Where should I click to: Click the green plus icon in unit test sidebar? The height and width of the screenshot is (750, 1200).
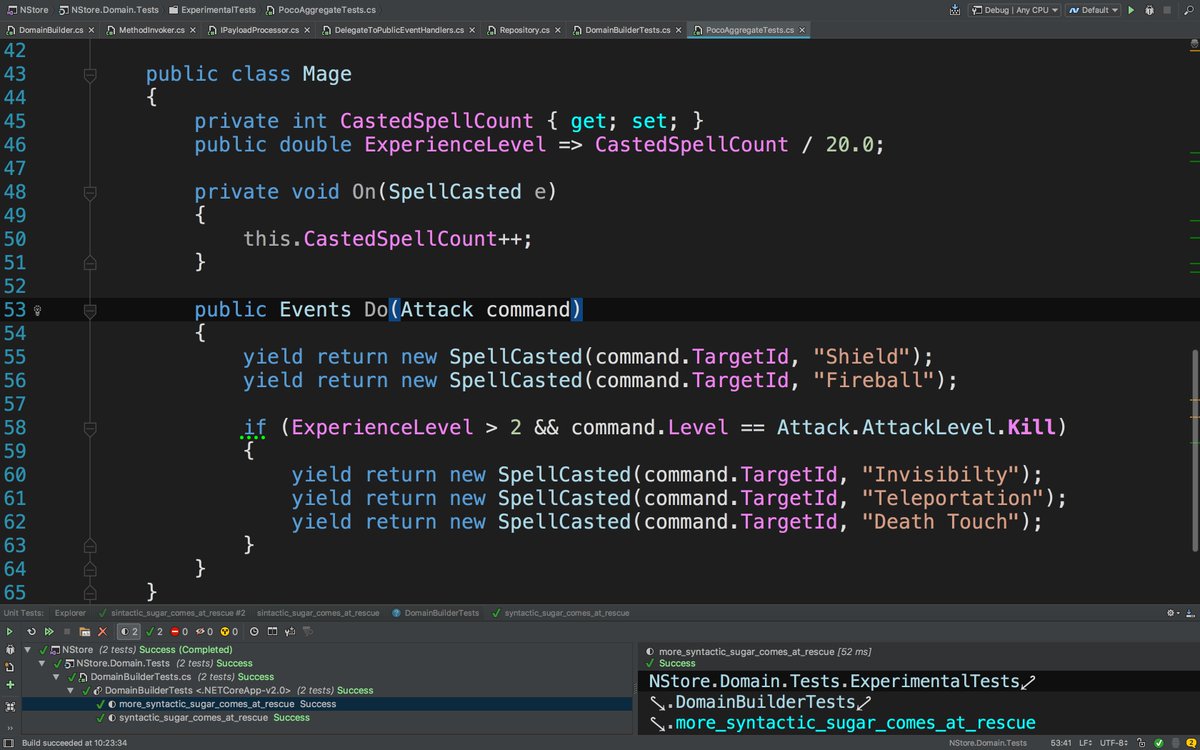[x=10, y=685]
